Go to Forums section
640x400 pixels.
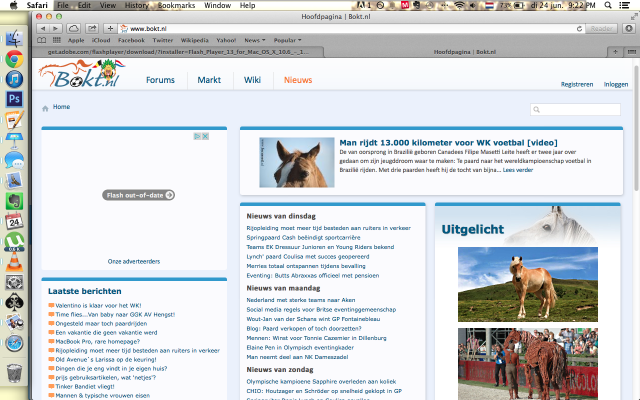click(160, 80)
